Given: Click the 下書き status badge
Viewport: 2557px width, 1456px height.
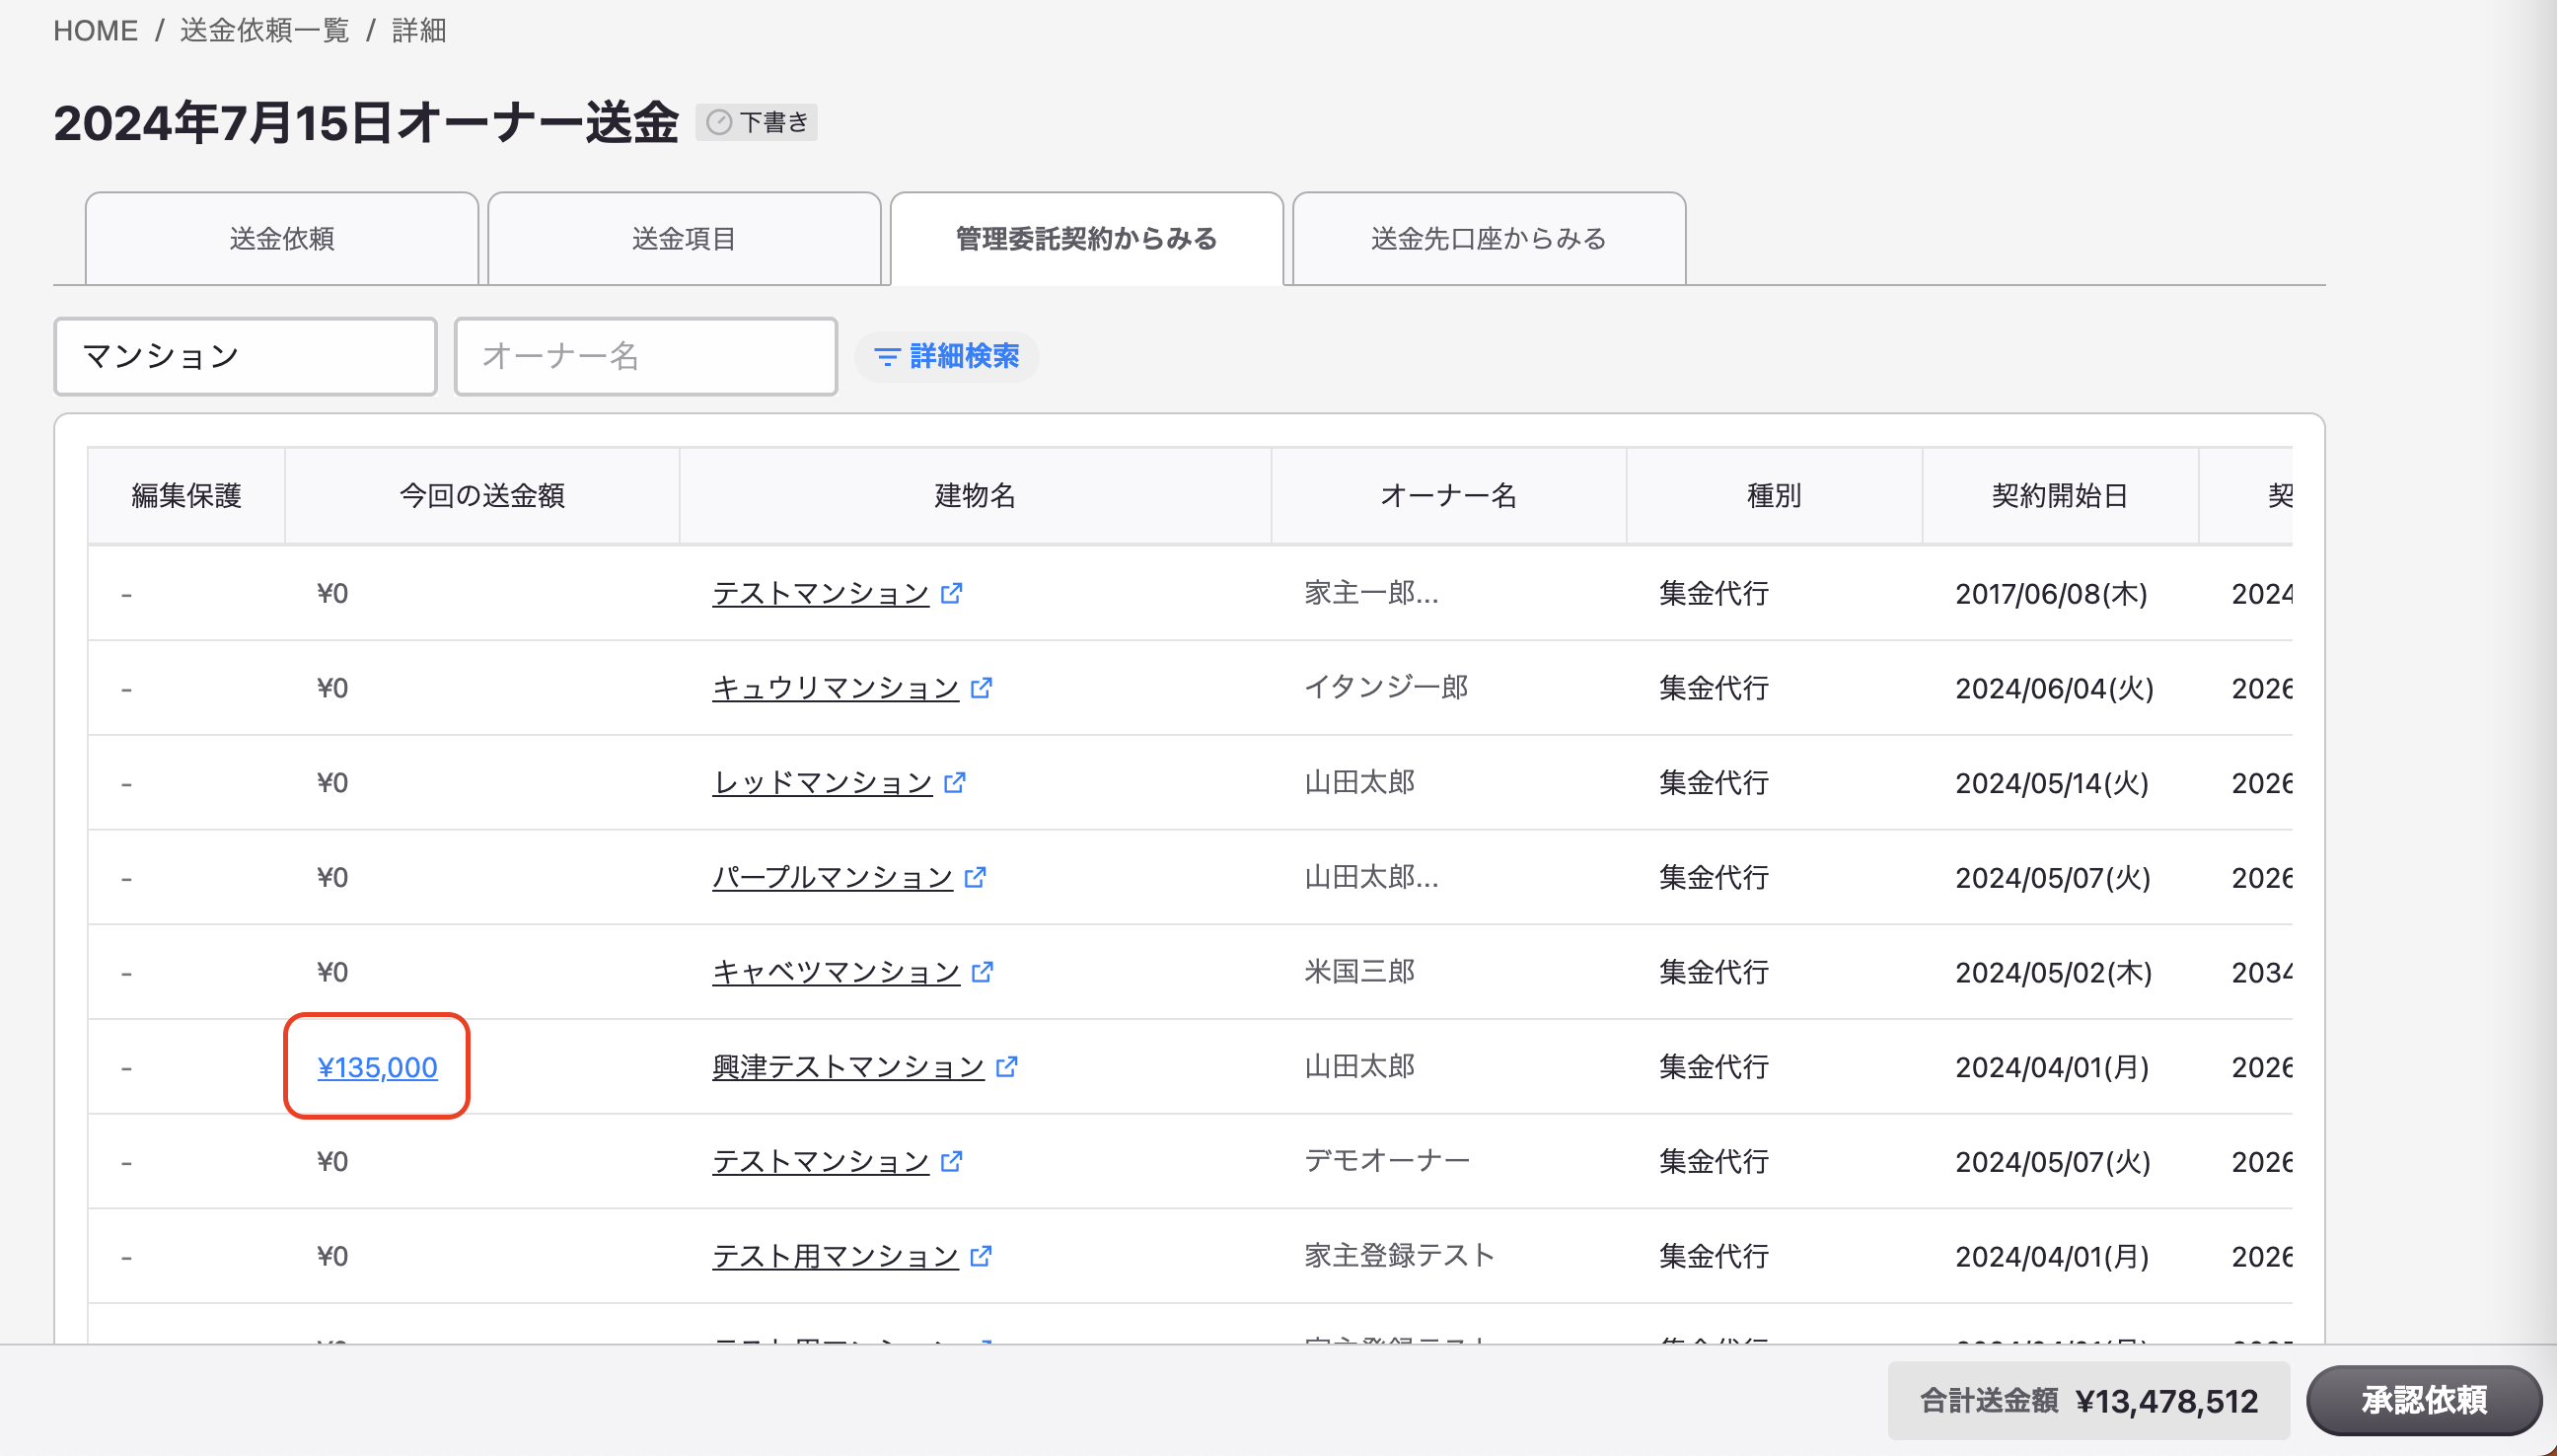Looking at the screenshot, I should click(757, 122).
